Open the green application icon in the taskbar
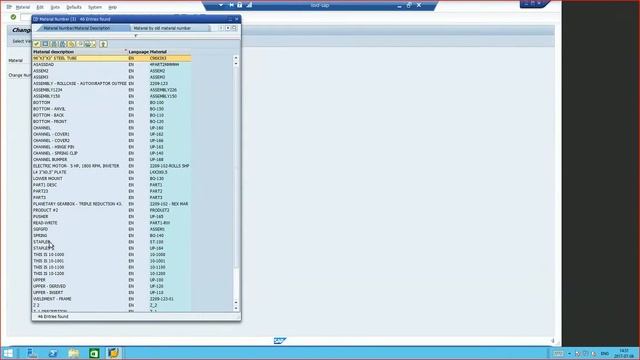640x360 pixels. (x=94, y=353)
